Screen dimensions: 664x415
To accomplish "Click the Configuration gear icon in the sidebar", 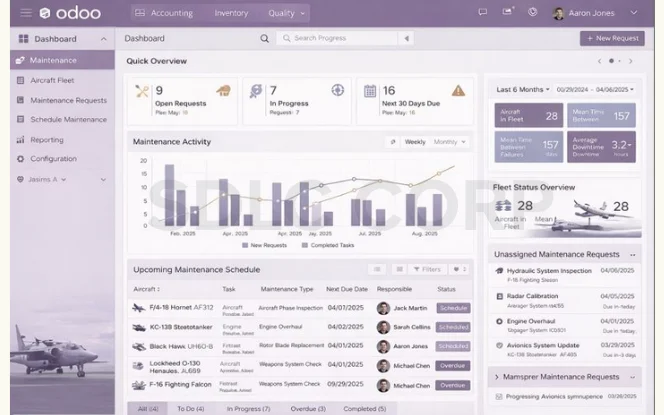I will point(20,159).
